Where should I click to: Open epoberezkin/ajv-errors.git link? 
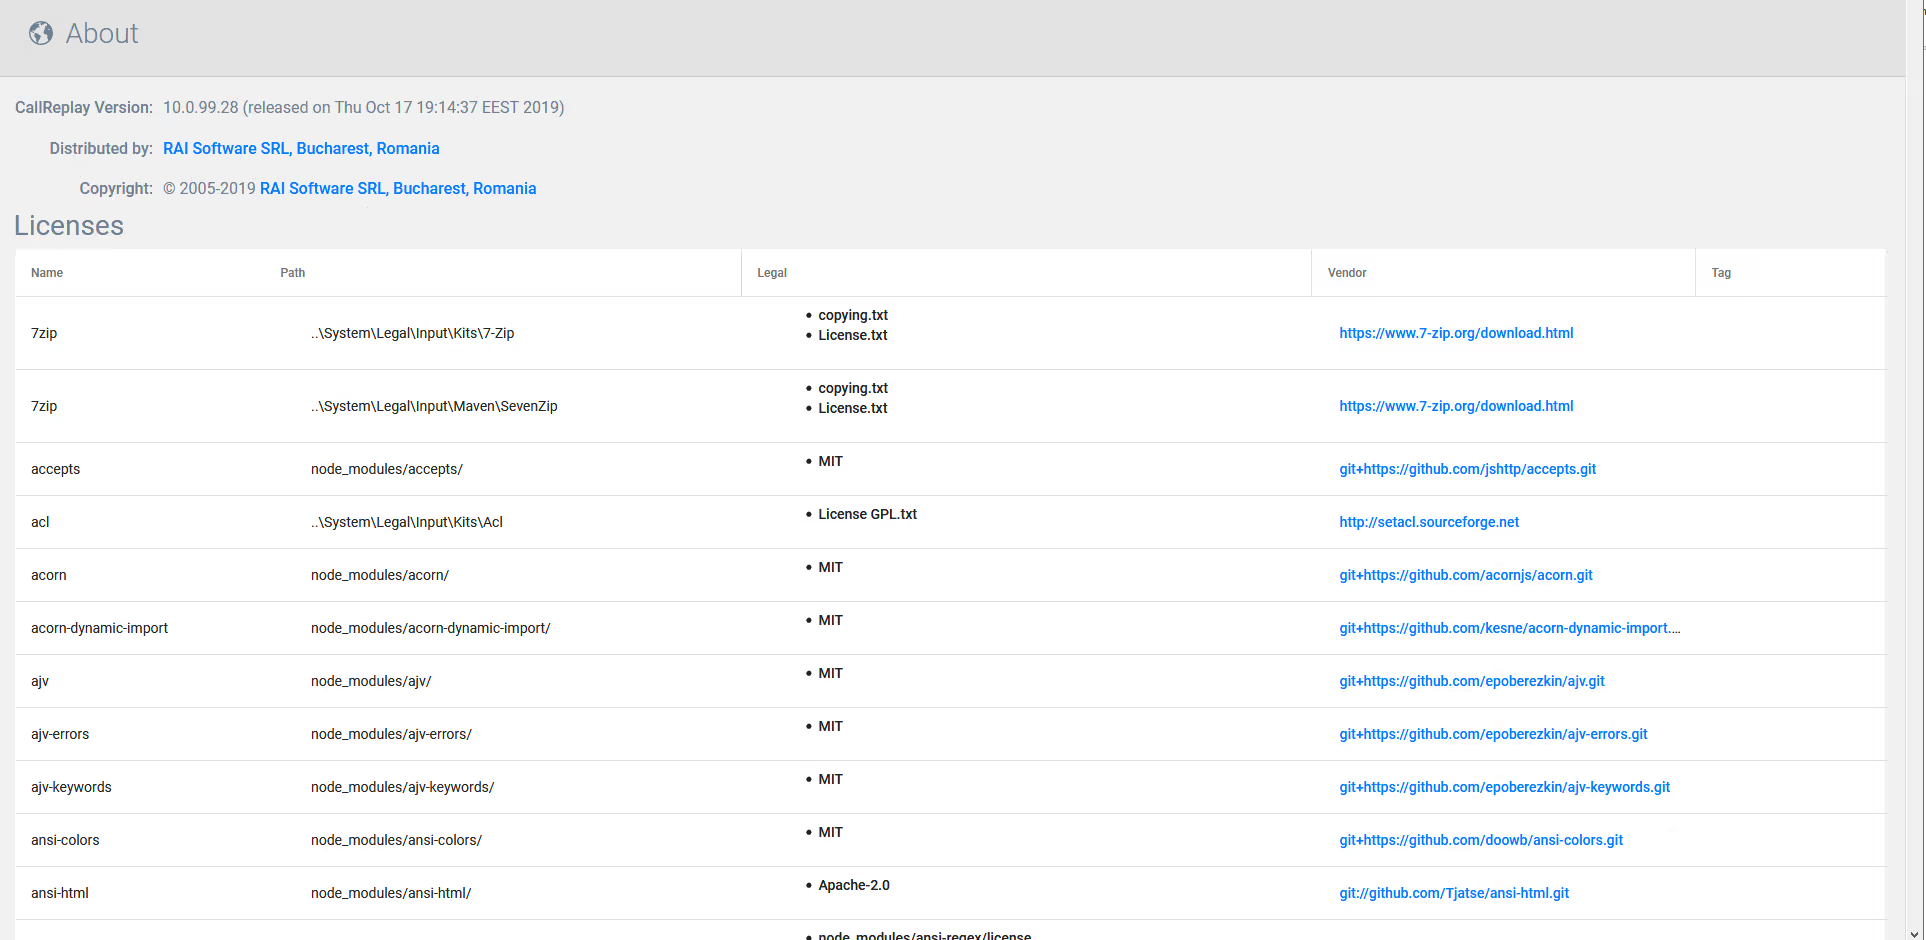(1493, 734)
